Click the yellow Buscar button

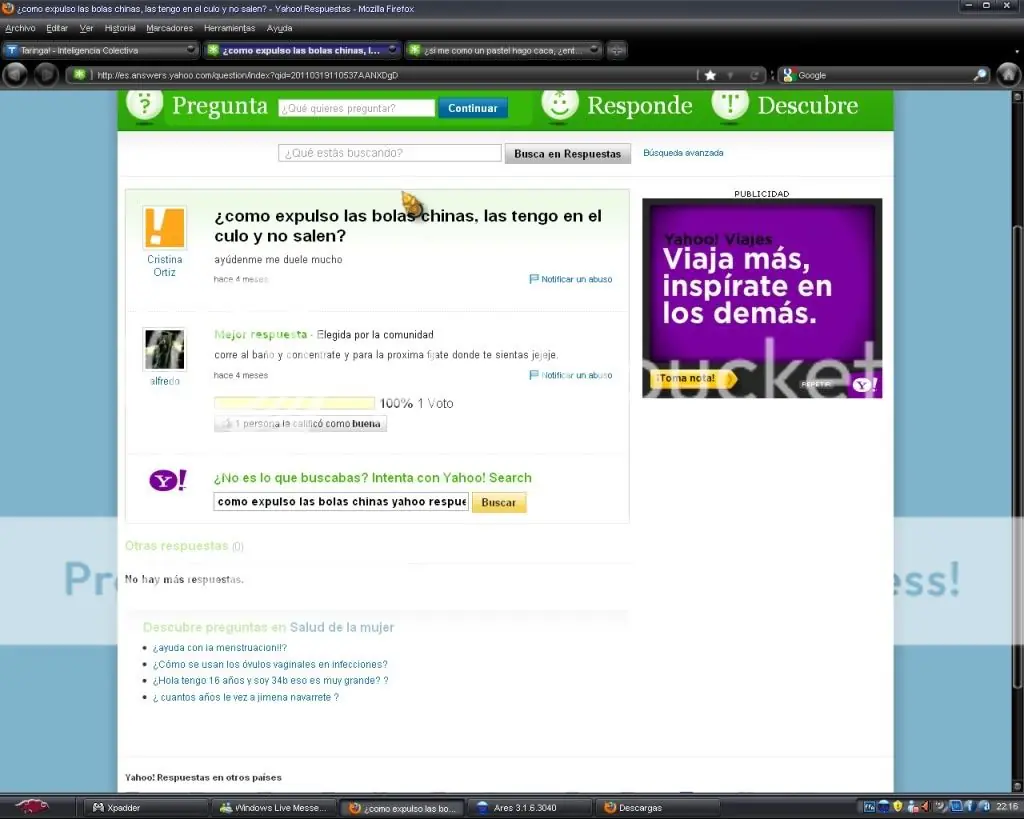(x=499, y=502)
